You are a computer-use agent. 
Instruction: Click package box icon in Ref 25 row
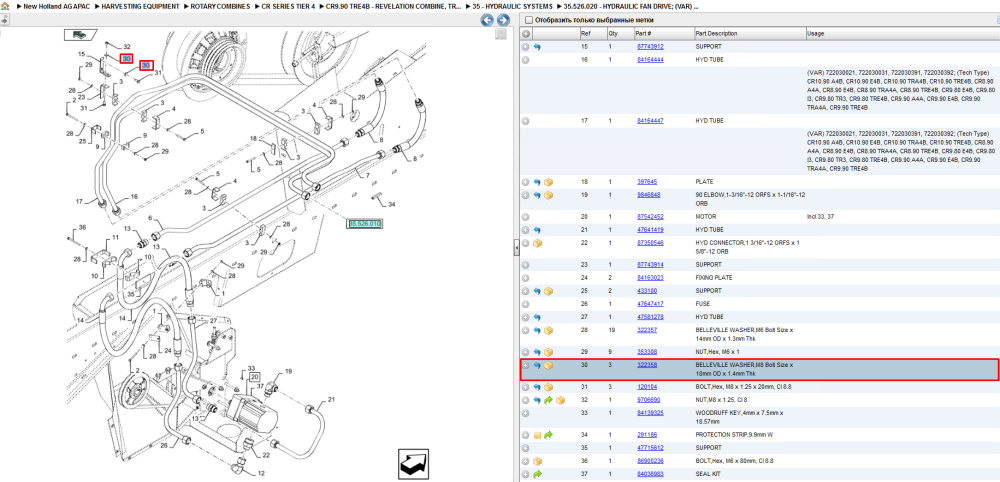click(x=548, y=291)
